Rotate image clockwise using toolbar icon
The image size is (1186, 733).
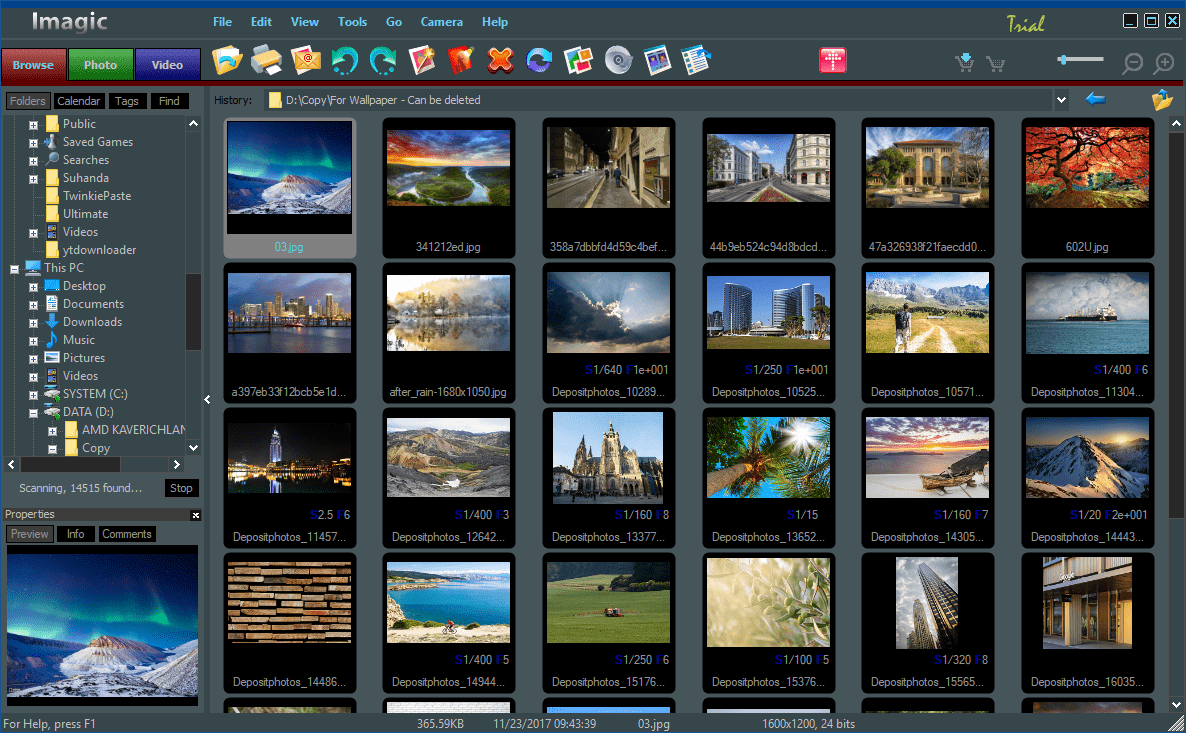[x=383, y=61]
